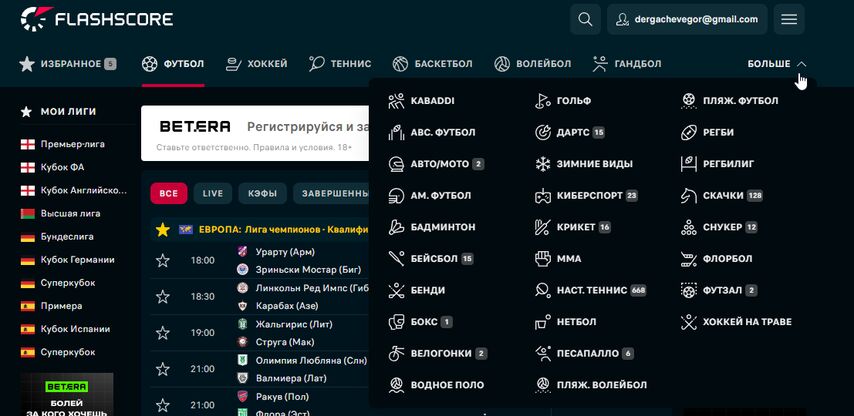
Task: Select the ВСЕ filter button
Action: tap(169, 193)
